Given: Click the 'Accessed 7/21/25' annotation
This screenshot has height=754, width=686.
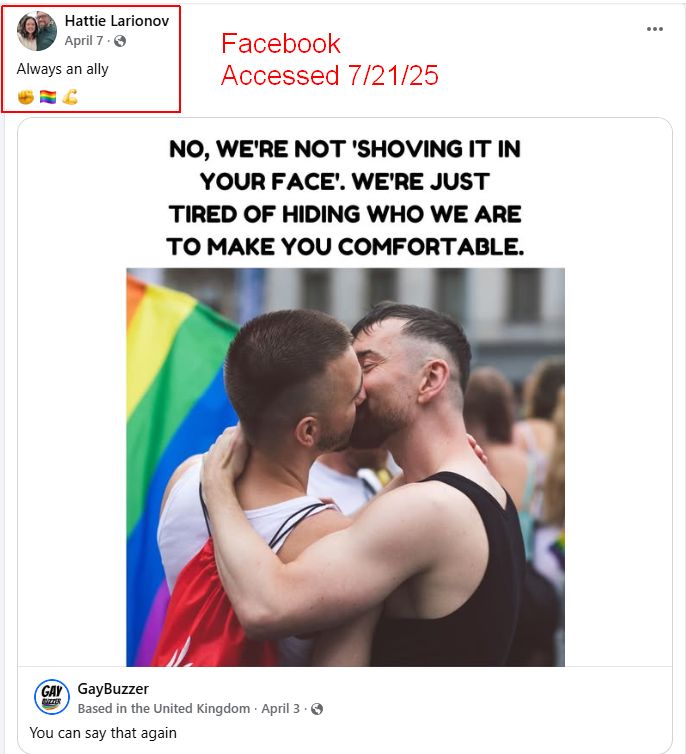Looking at the screenshot, I should (x=330, y=75).
